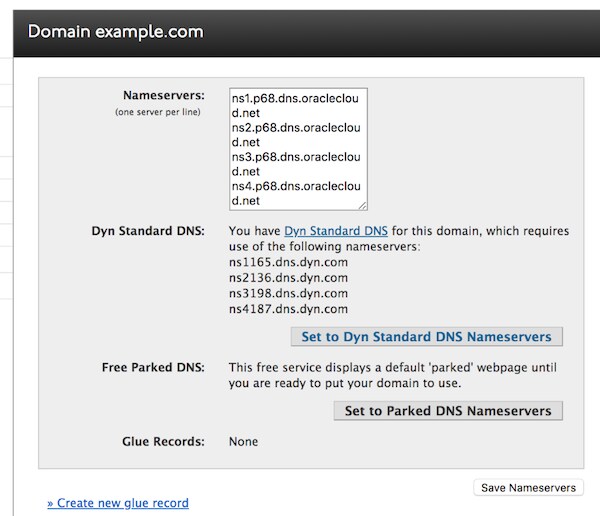
Task: Place cursor on the ns4.p68 nameserver line
Action: 298,186
